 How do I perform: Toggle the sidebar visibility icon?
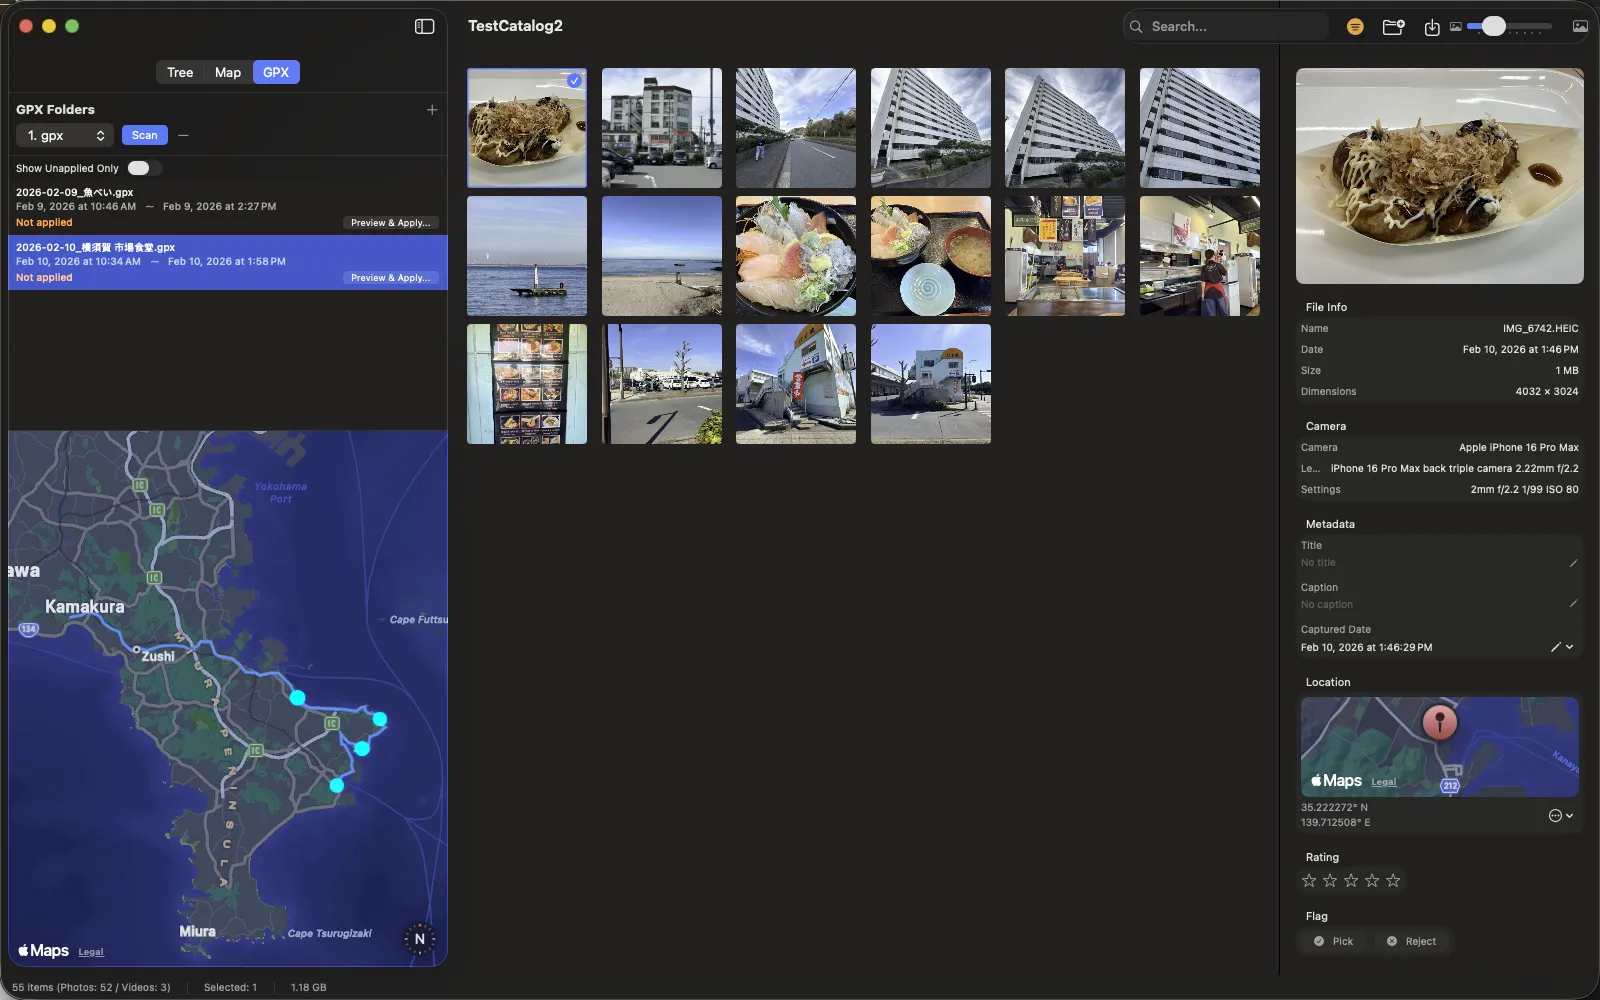coord(424,26)
